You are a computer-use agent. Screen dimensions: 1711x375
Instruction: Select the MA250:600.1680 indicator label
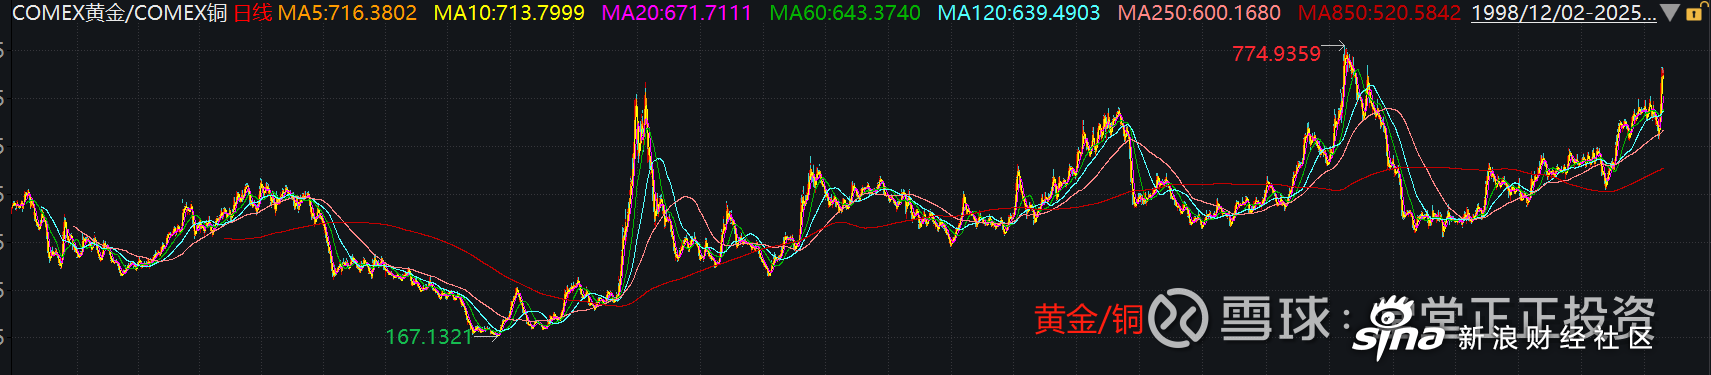[x=1198, y=13]
